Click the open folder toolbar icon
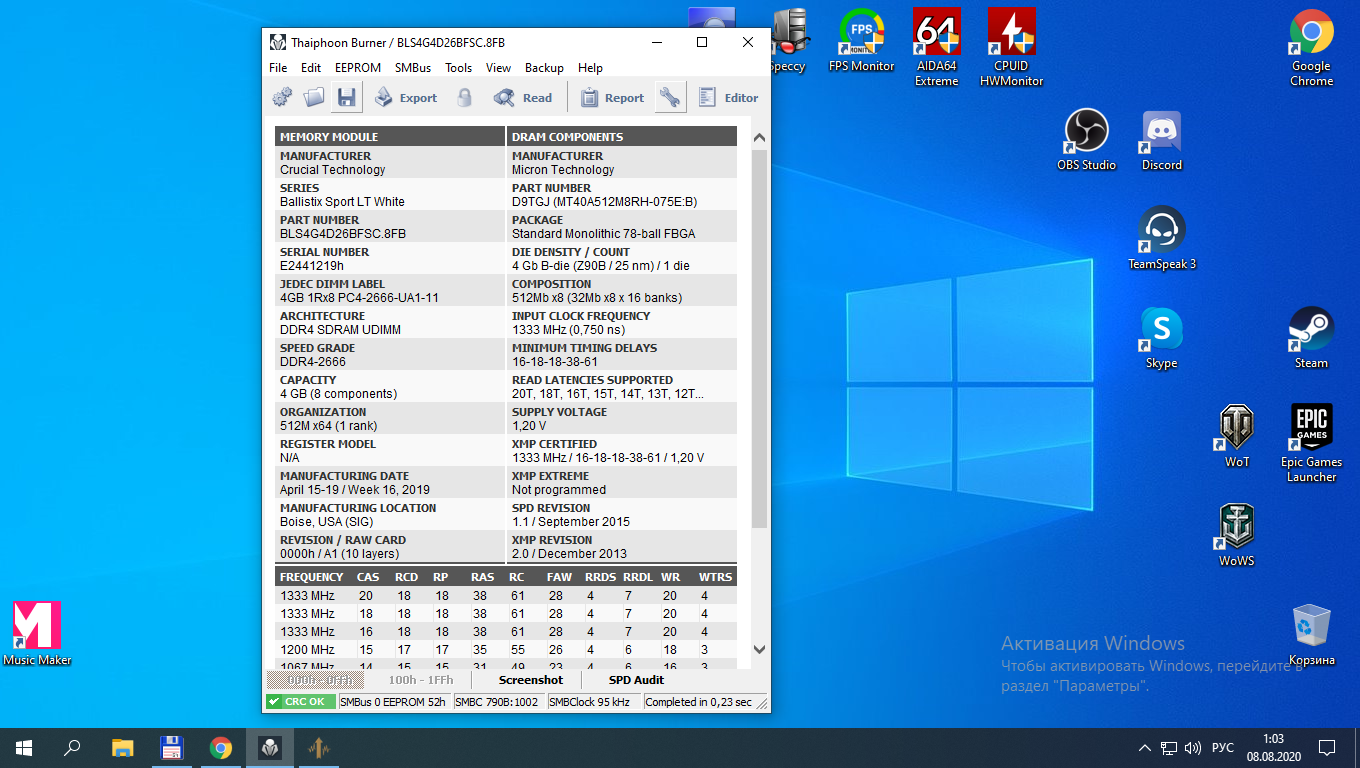 pyautogui.click(x=314, y=97)
